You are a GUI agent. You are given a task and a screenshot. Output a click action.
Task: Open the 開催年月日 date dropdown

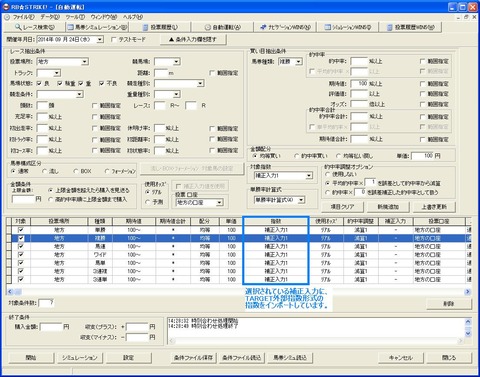pyautogui.click(x=100, y=39)
